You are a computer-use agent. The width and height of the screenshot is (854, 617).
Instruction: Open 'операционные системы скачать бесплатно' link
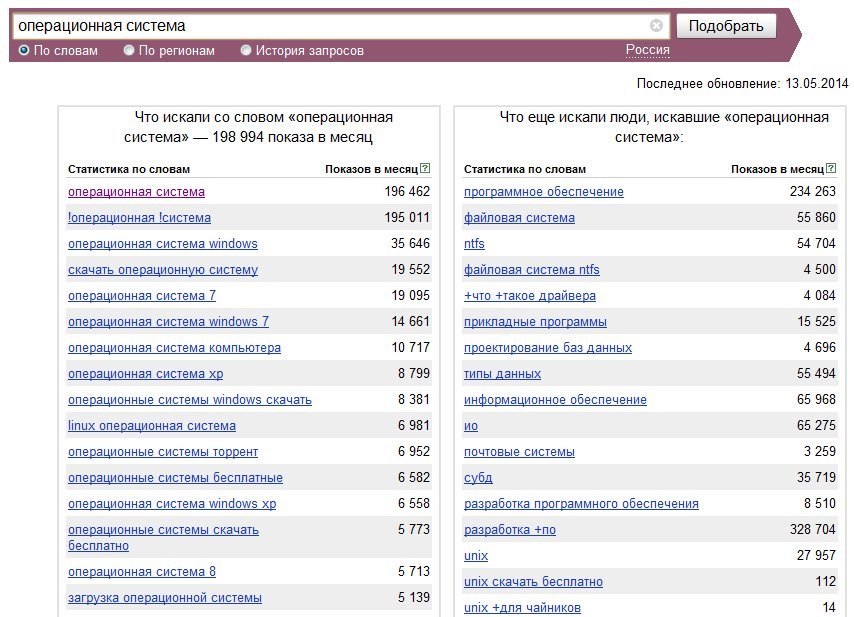163,537
